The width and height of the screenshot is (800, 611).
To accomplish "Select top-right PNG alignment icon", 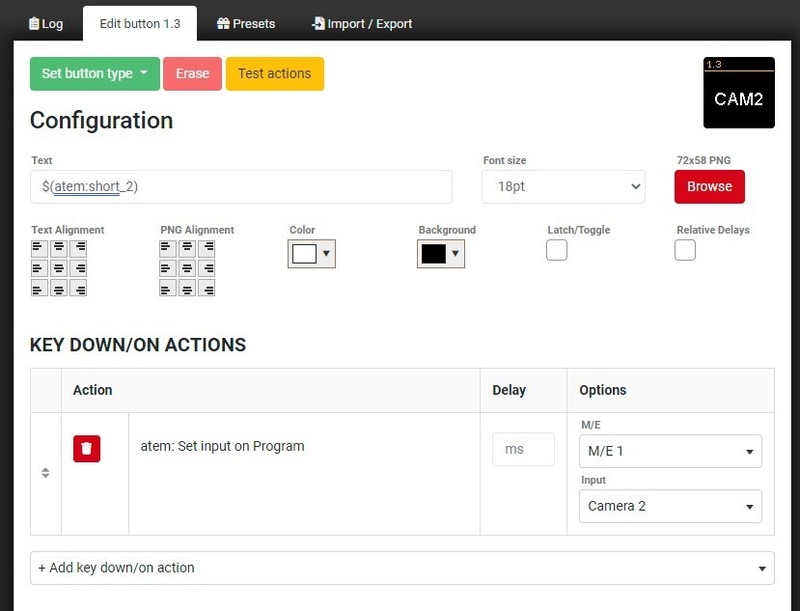I will 207,247.
